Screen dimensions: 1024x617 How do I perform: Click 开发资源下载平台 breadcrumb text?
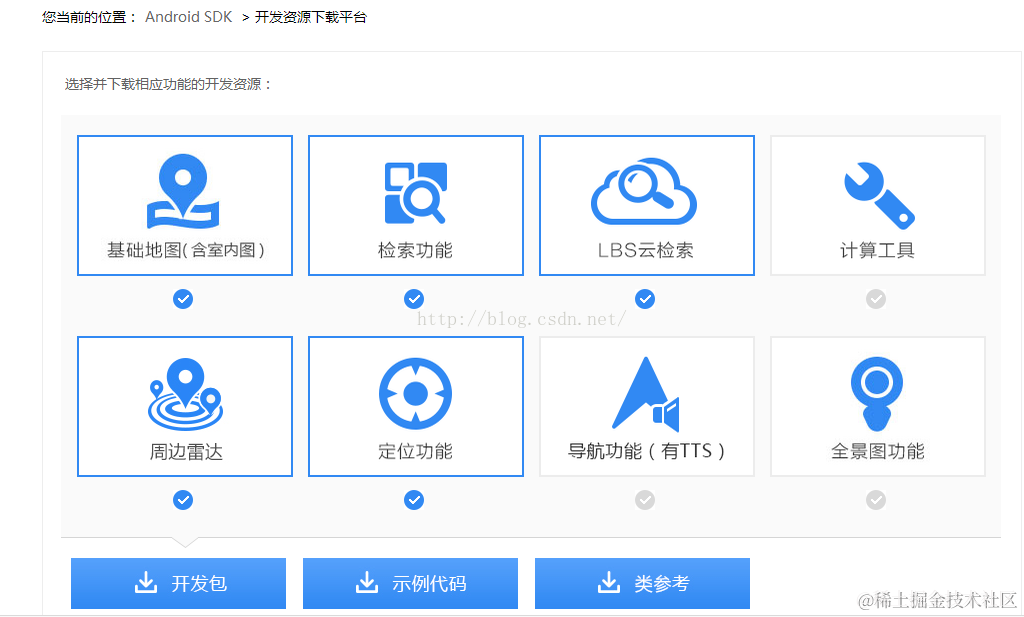point(311,17)
